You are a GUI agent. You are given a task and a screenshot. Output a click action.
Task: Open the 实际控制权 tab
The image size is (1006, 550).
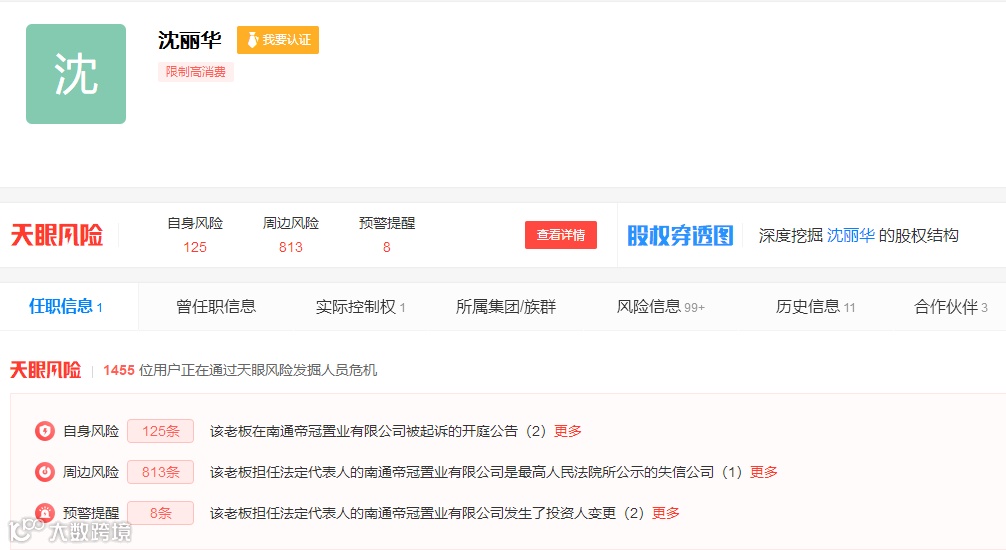(x=361, y=307)
